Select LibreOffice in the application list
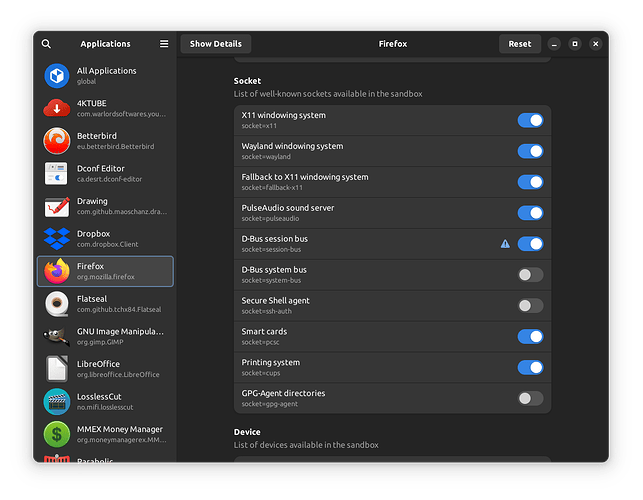Screen dimensions: 643x500 point(105,369)
